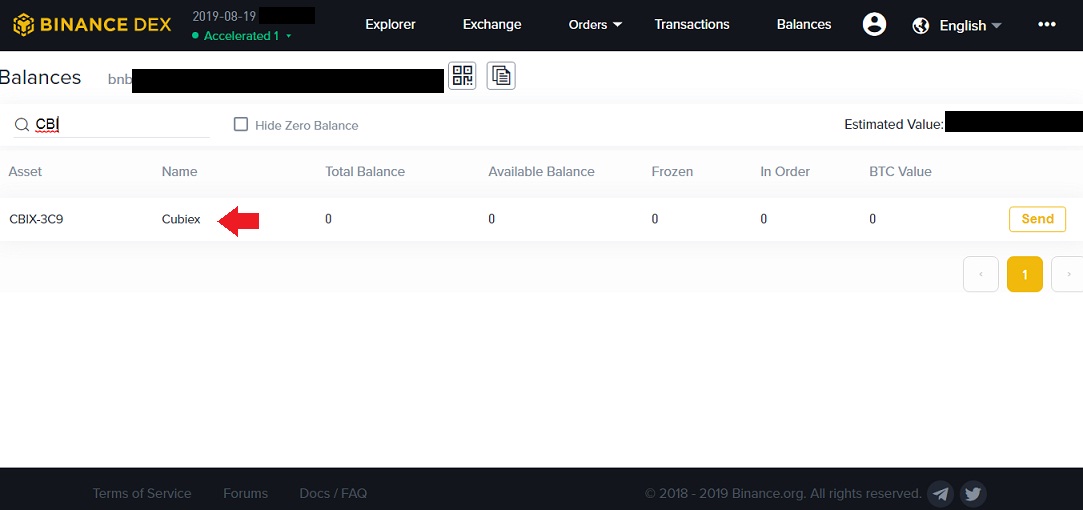Go to next results page

pos(1068,274)
